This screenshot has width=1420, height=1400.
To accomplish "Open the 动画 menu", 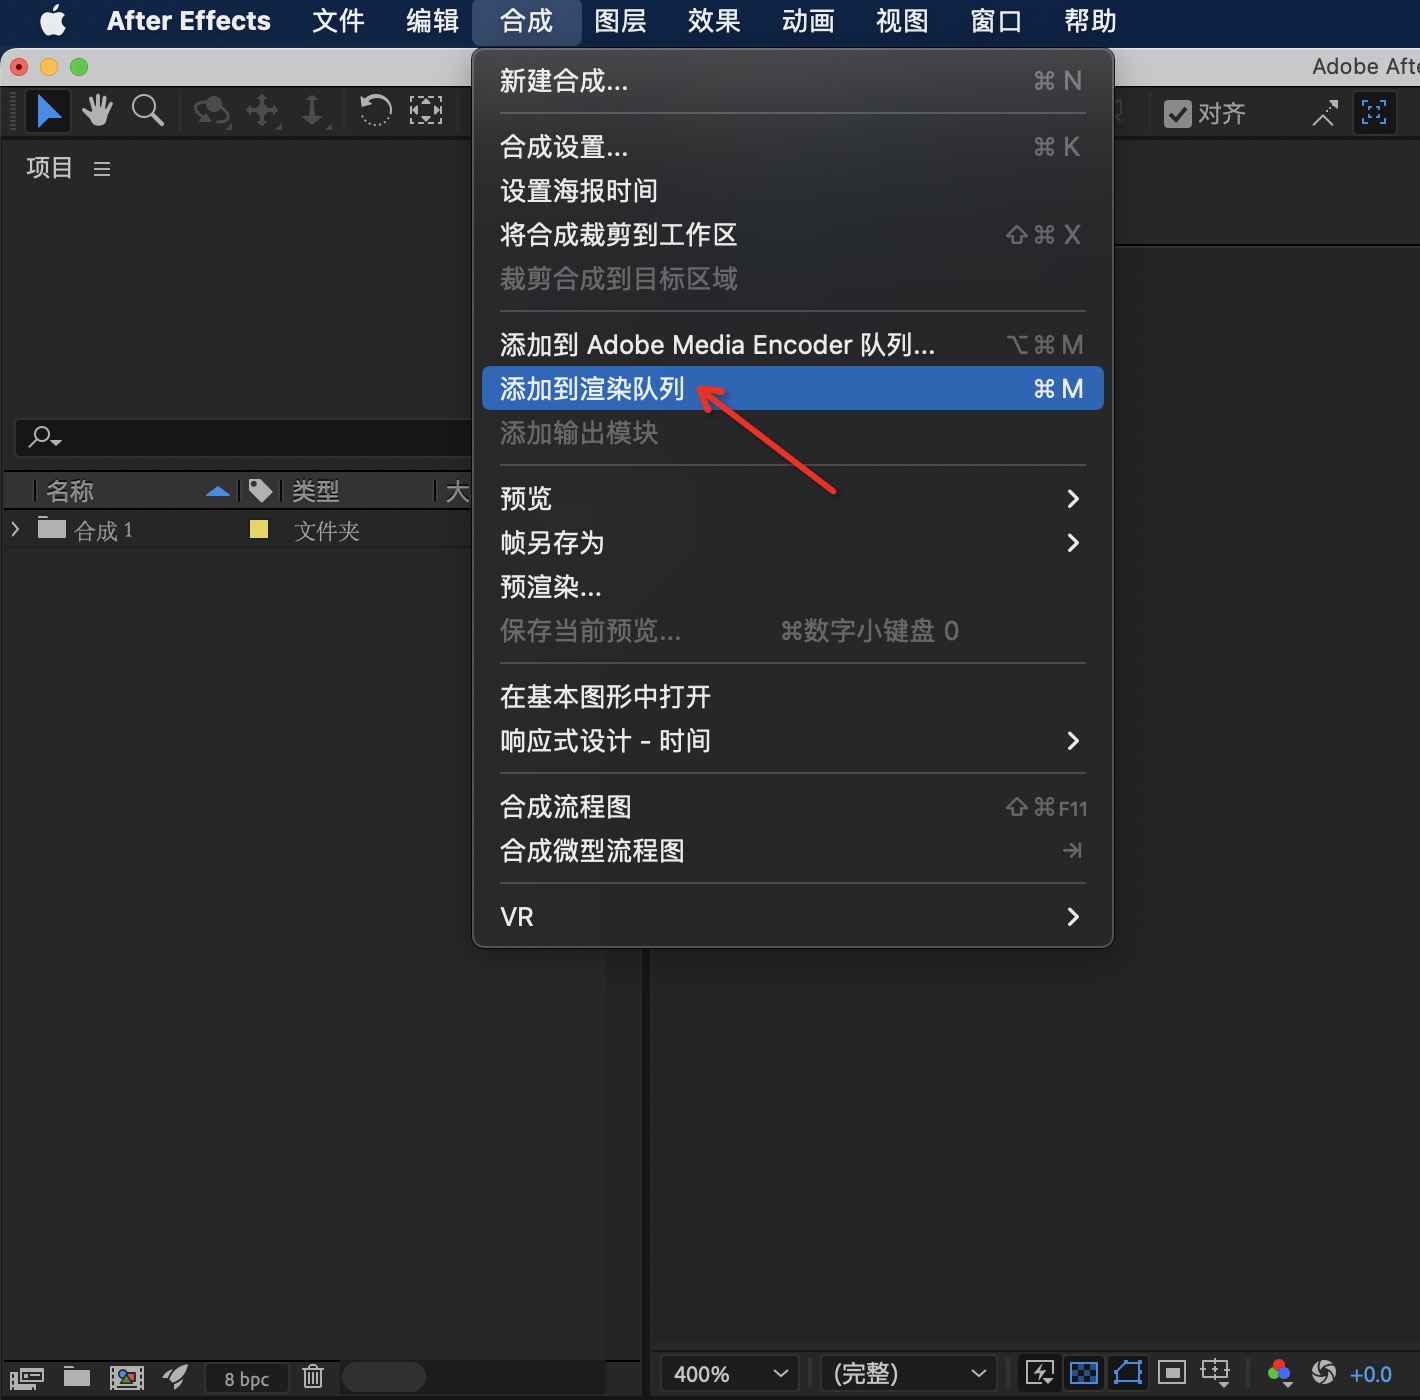I will [808, 21].
